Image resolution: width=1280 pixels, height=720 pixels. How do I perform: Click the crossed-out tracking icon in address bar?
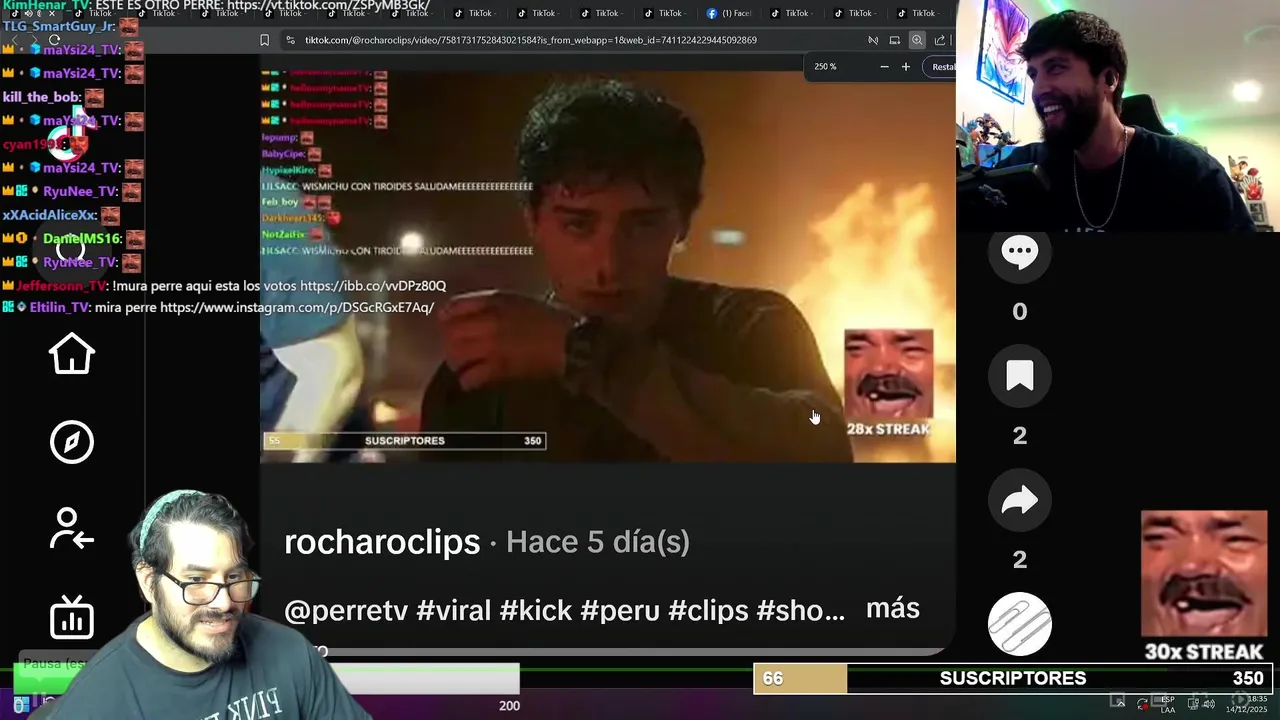(873, 40)
